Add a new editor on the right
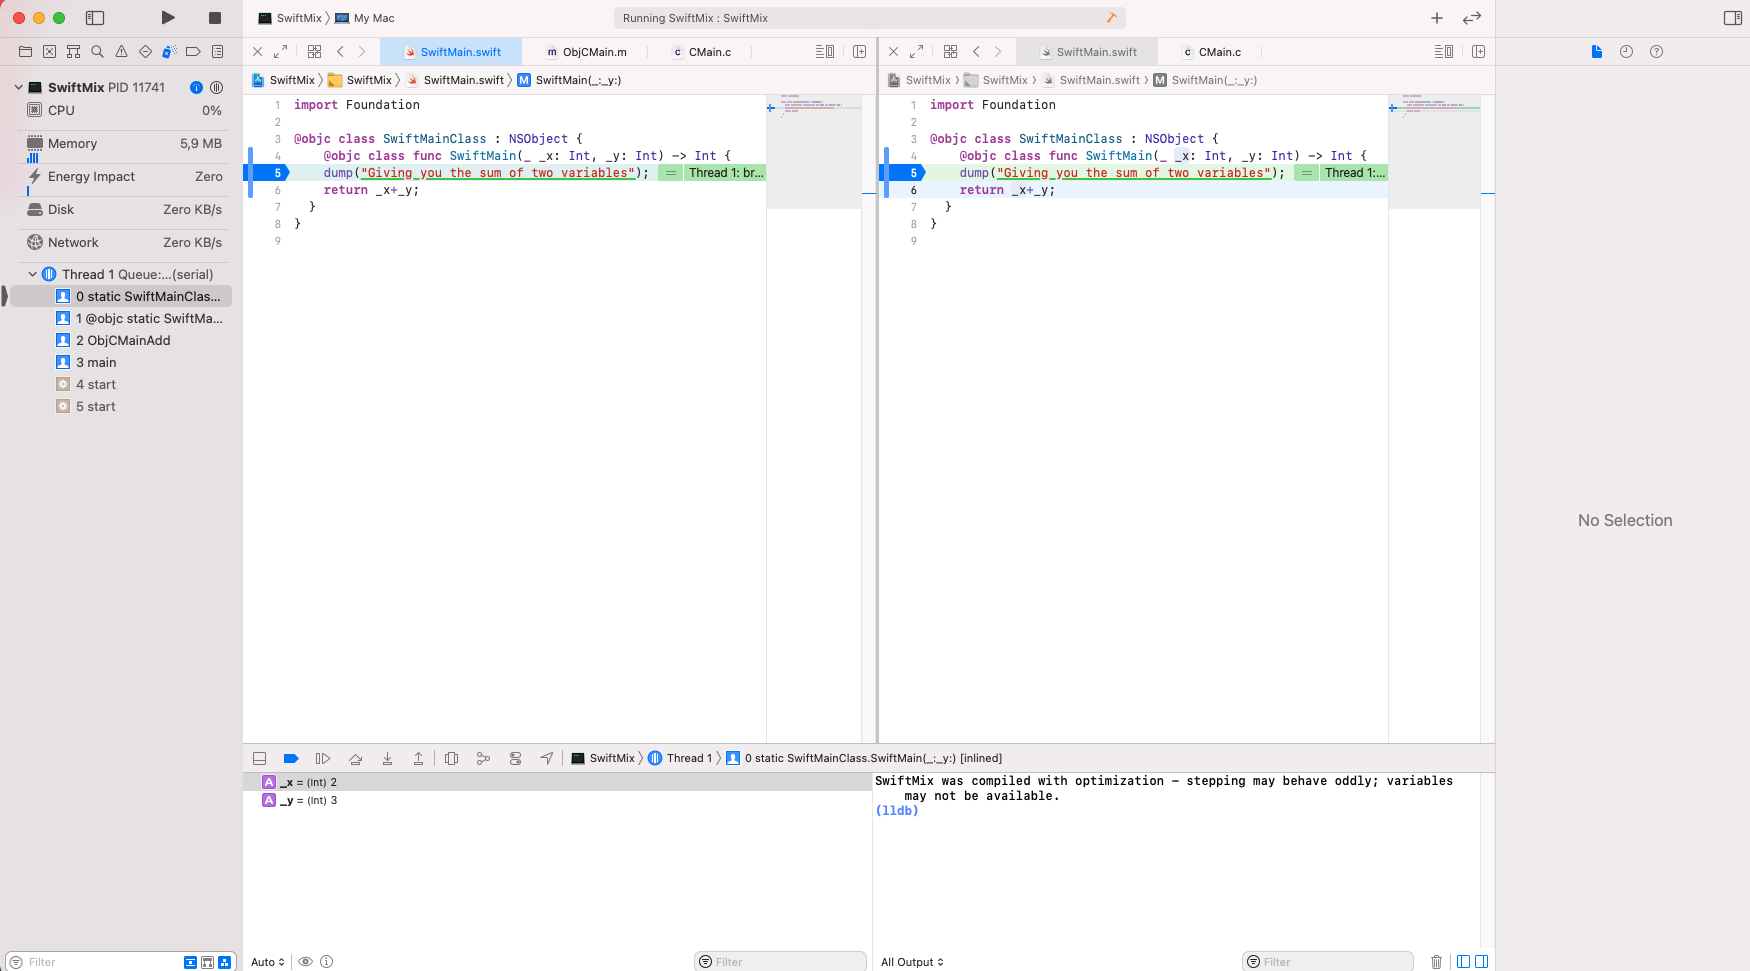This screenshot has width=1750, height=971. point(1478,52)
